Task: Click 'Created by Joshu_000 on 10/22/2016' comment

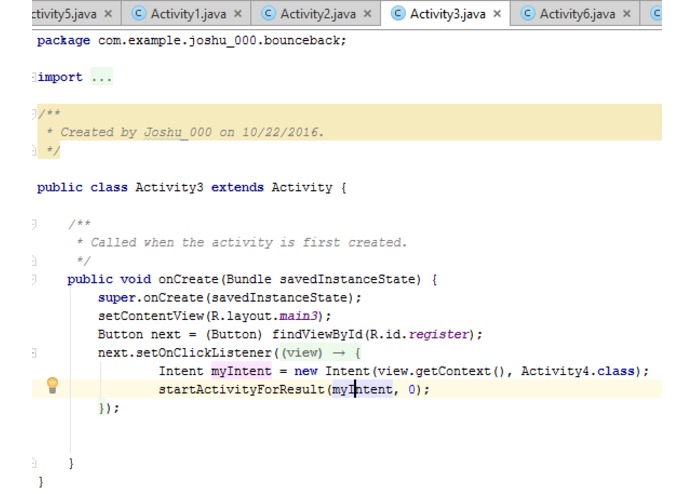Action: 191,132
